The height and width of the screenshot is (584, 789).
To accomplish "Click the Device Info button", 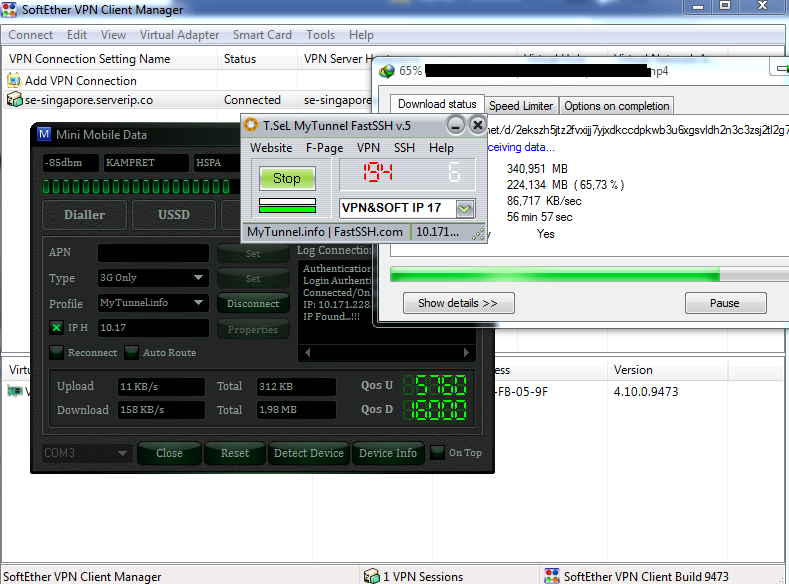I will coord(388,453).
